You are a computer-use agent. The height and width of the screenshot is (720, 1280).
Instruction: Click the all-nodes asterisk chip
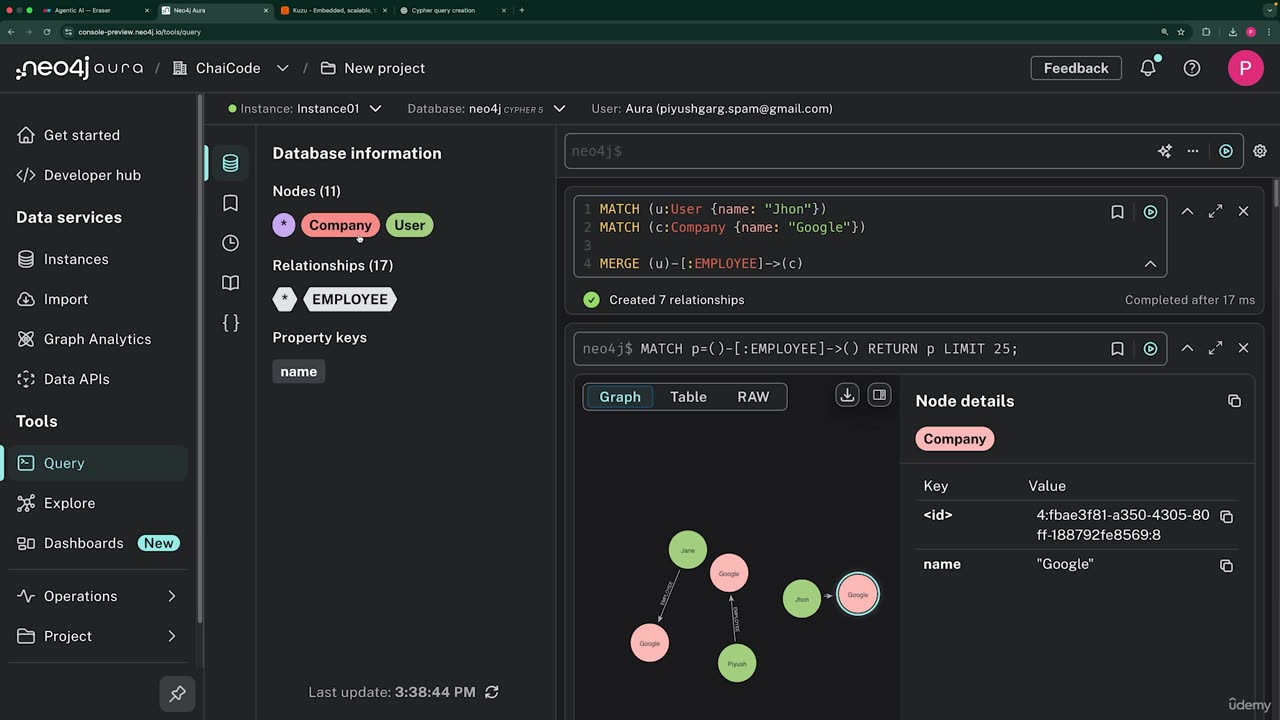tap(284, 225)
